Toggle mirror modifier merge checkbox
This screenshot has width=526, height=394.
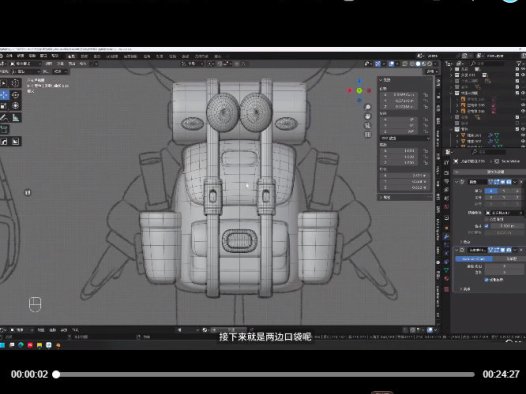coord(487,226)
